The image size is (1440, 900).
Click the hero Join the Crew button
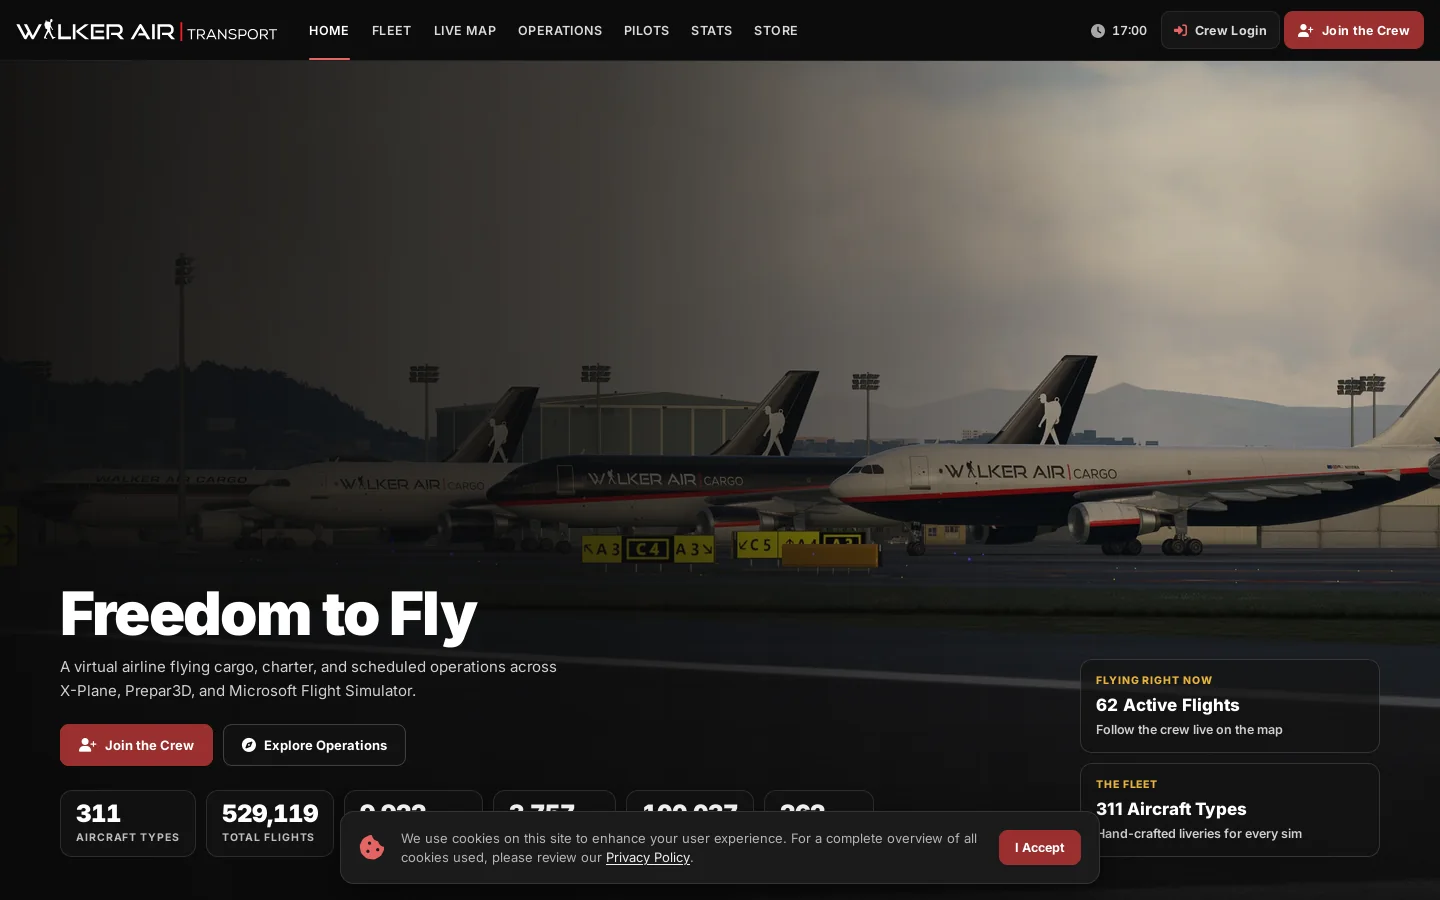136,745
